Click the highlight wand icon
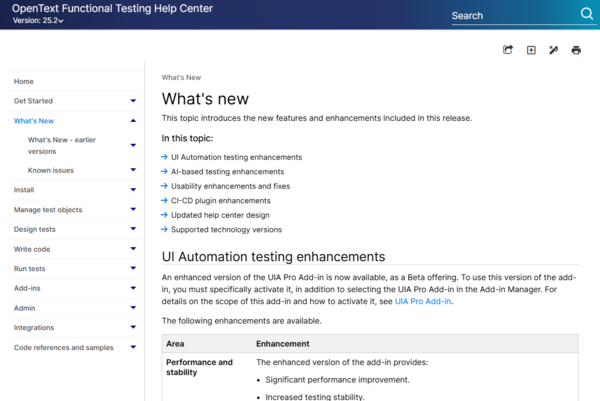600x401 pixels. point(554,50)
